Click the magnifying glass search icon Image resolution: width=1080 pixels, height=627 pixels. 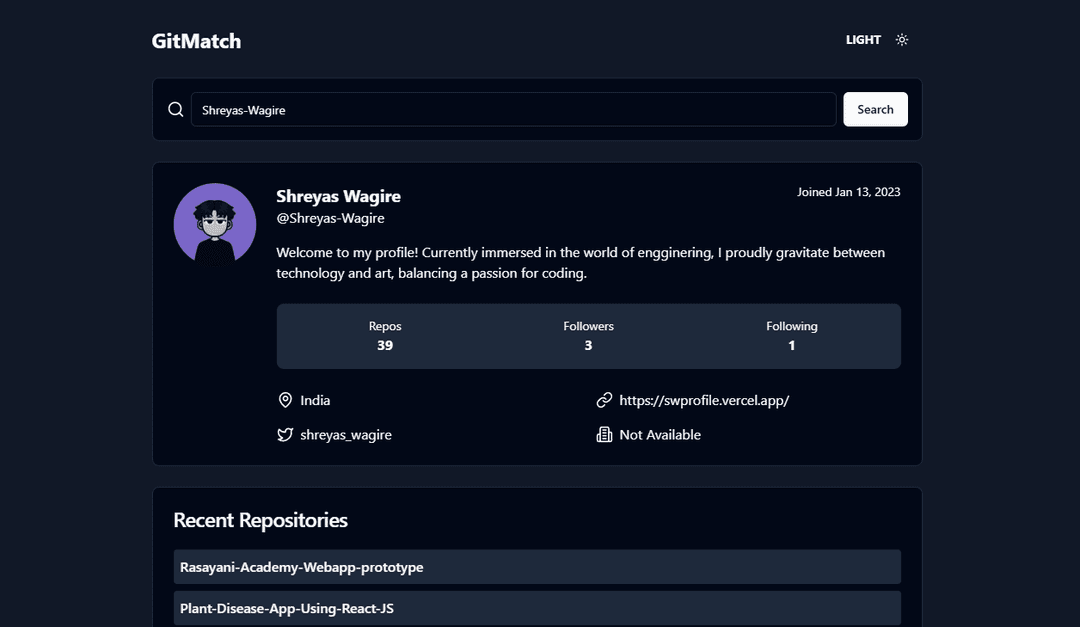(175, 109)
